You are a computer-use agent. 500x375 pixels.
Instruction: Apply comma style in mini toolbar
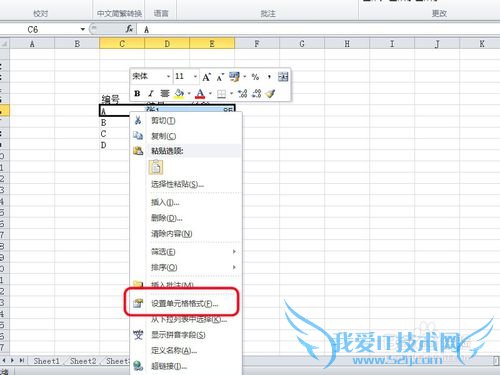click(x=269, y=77)
